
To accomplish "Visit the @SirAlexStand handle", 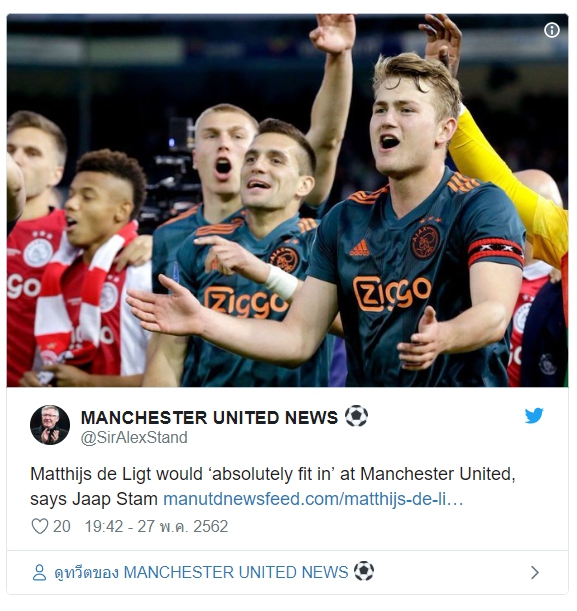I will [134, 437].
